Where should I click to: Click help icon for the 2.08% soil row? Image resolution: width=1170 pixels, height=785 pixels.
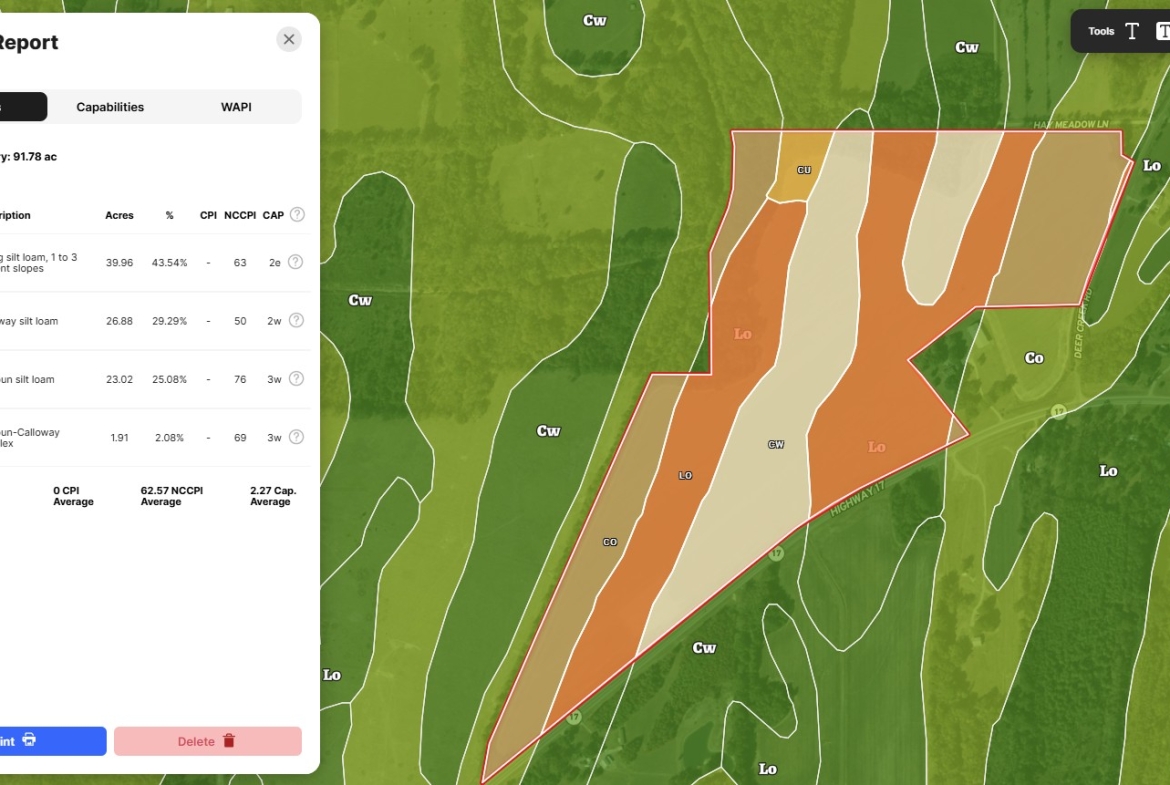[x=295, y=437]
